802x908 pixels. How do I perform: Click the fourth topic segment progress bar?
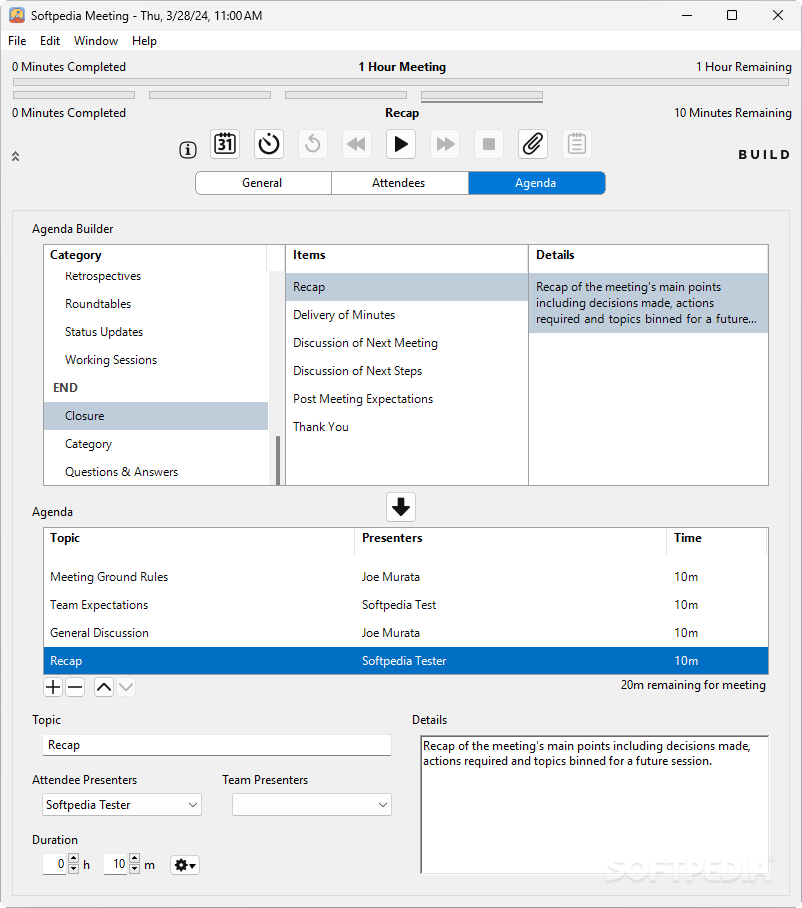482,95
